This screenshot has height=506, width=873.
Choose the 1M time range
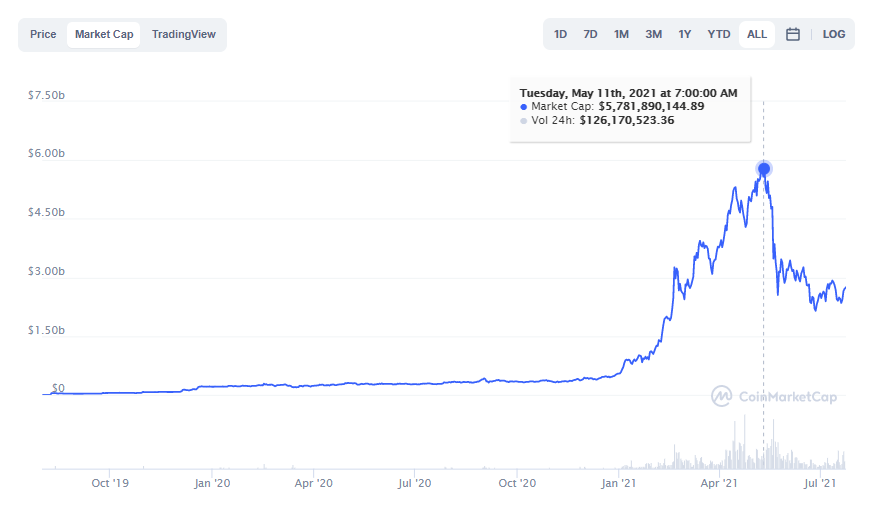coord(621,35)
